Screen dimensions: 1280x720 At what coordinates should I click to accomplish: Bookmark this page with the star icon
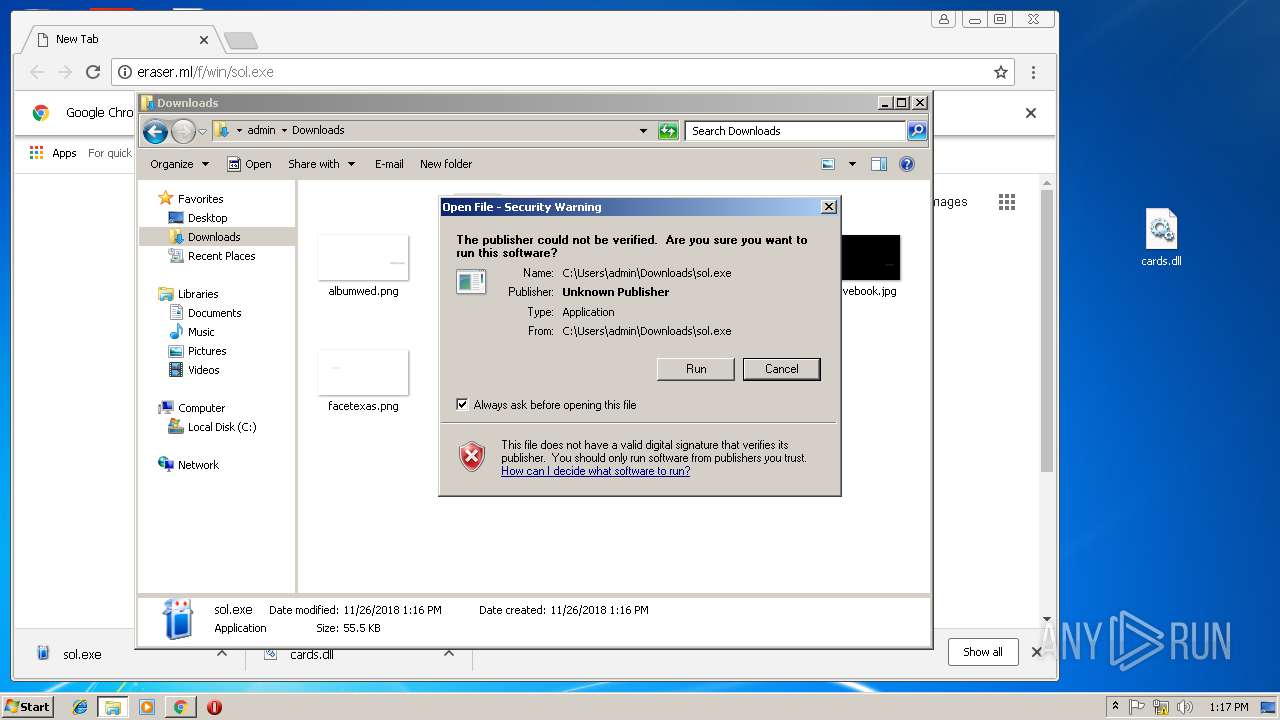[x=1000, y=72]
